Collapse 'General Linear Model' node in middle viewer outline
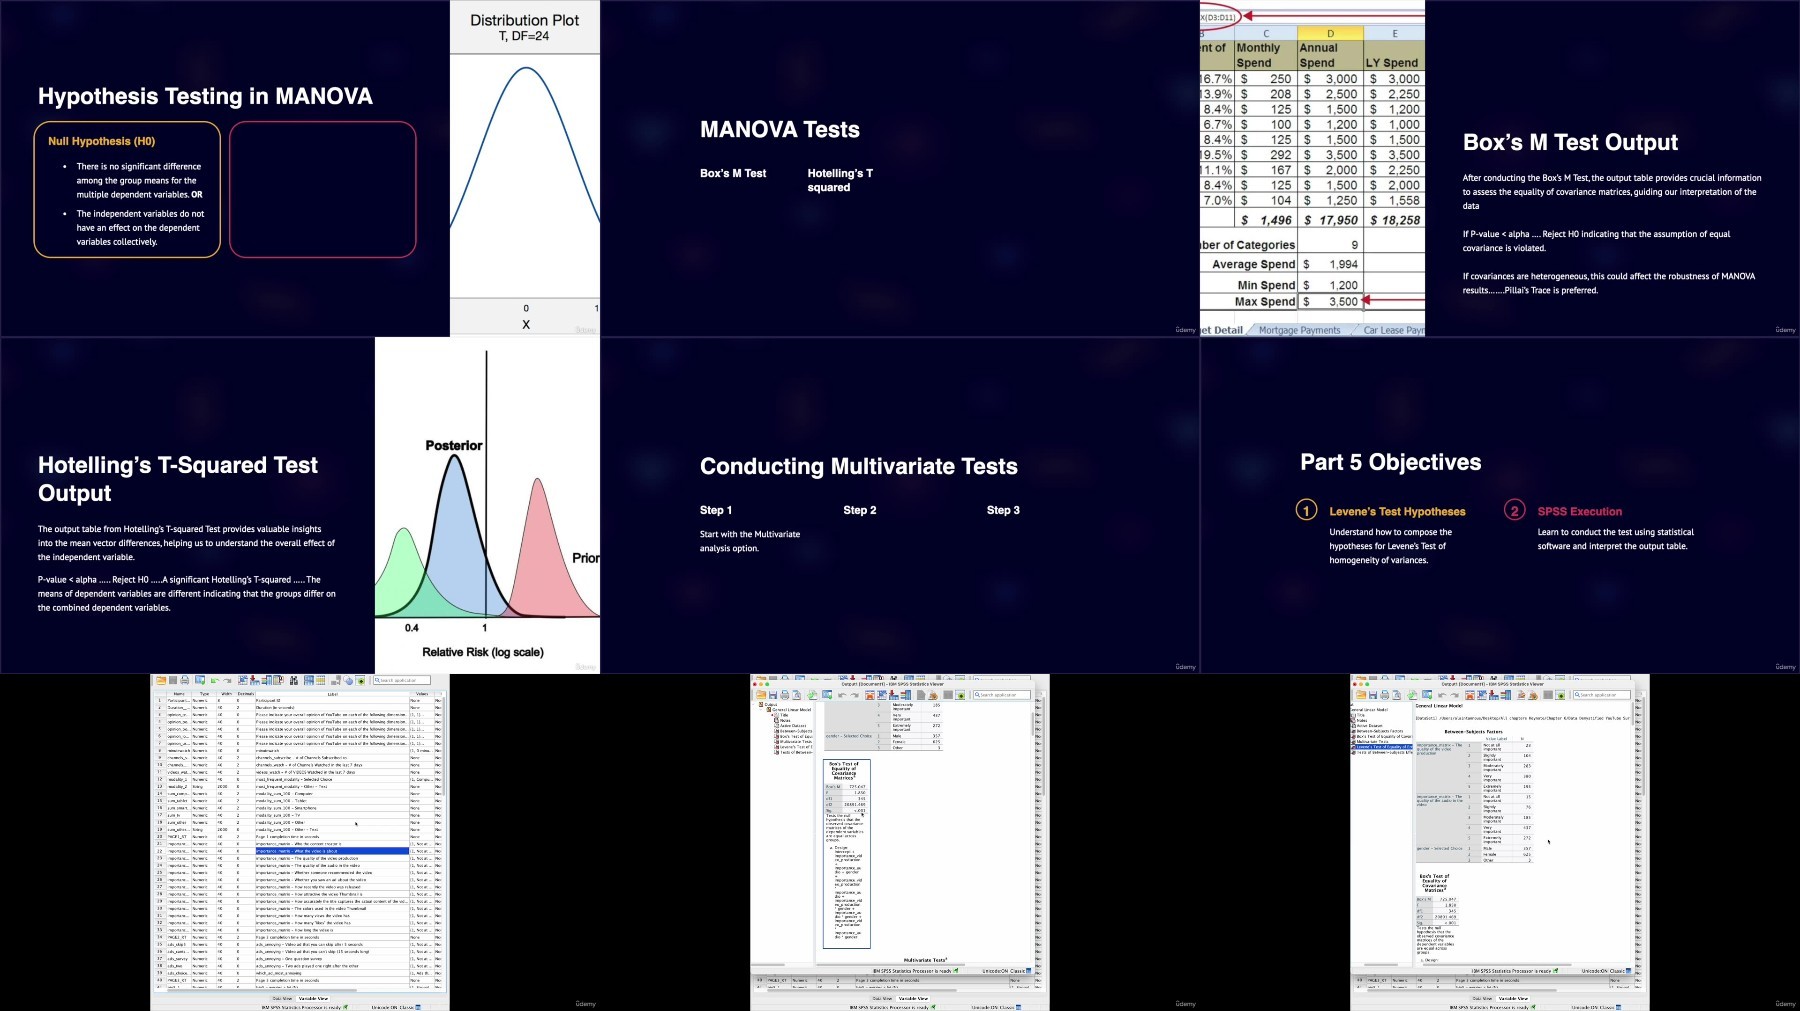The width and height of the screenshot is (1800, 1011). click(x=761, y=710)
